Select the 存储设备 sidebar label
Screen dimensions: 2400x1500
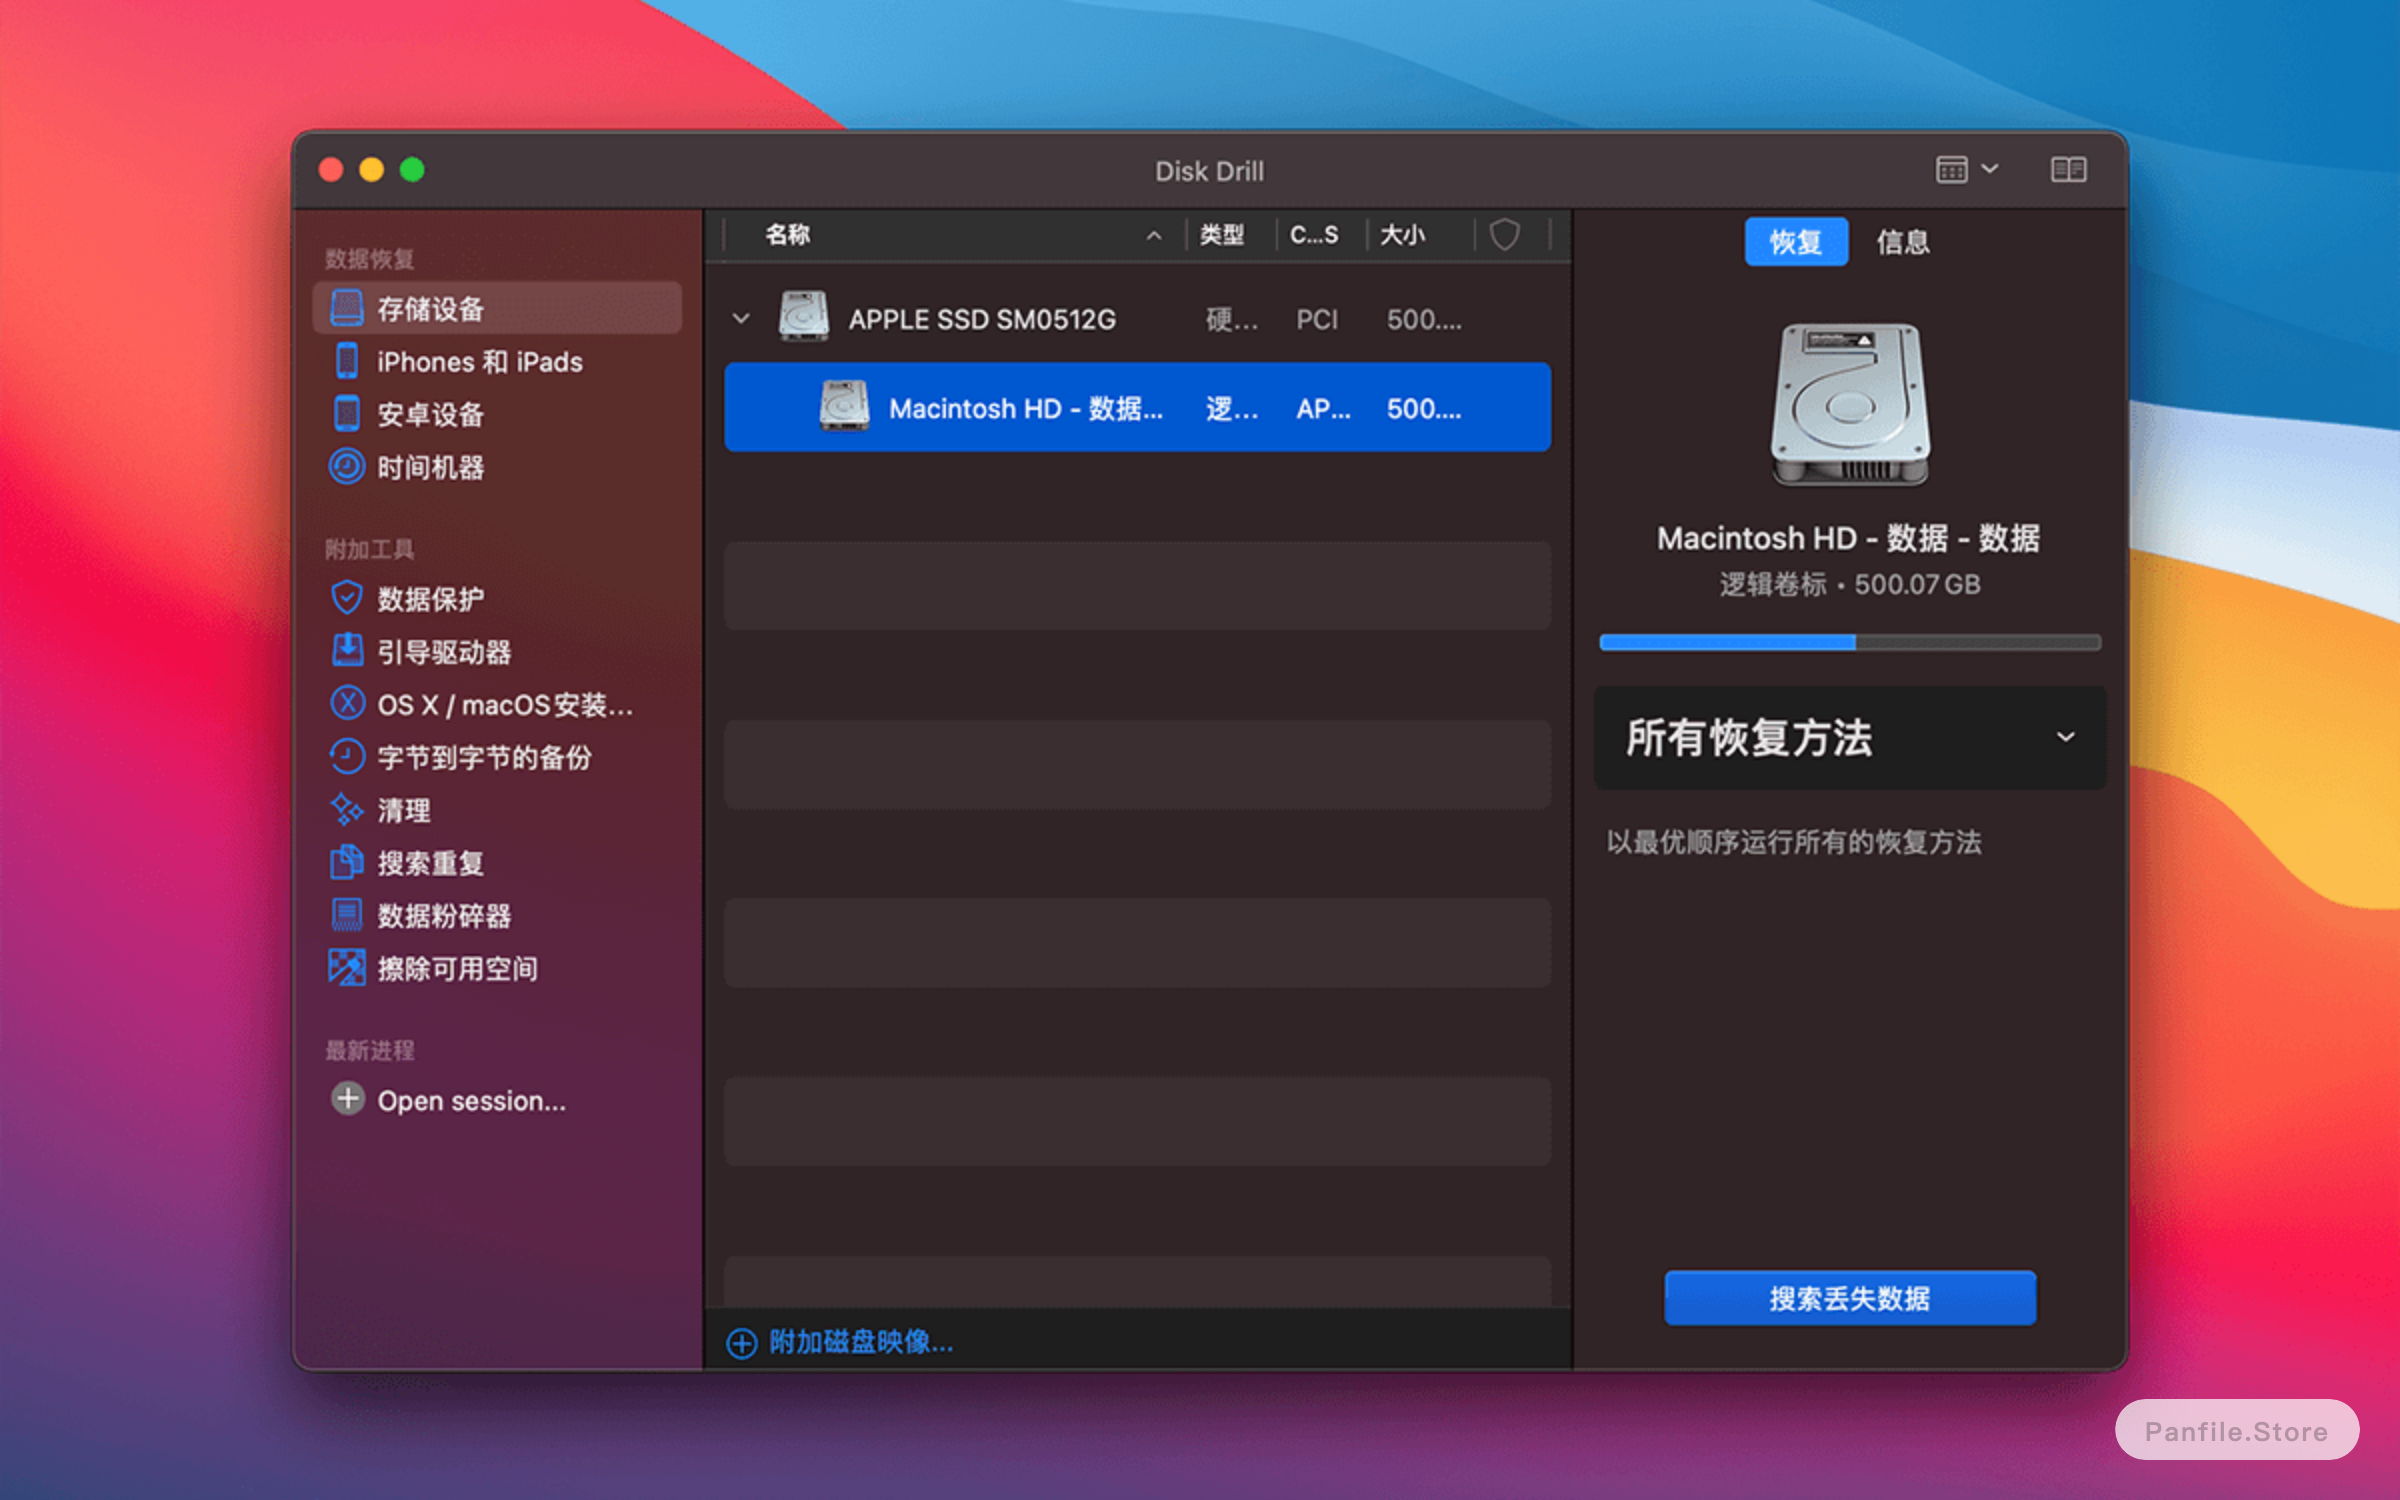click(431, 309)
